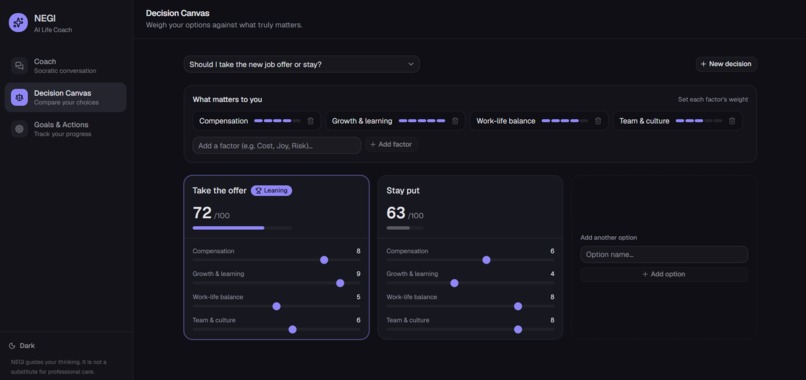This screenshot has height=380, width=806.
Task: Click the NEGI sparkle logo icon
Action: [18, 23]
